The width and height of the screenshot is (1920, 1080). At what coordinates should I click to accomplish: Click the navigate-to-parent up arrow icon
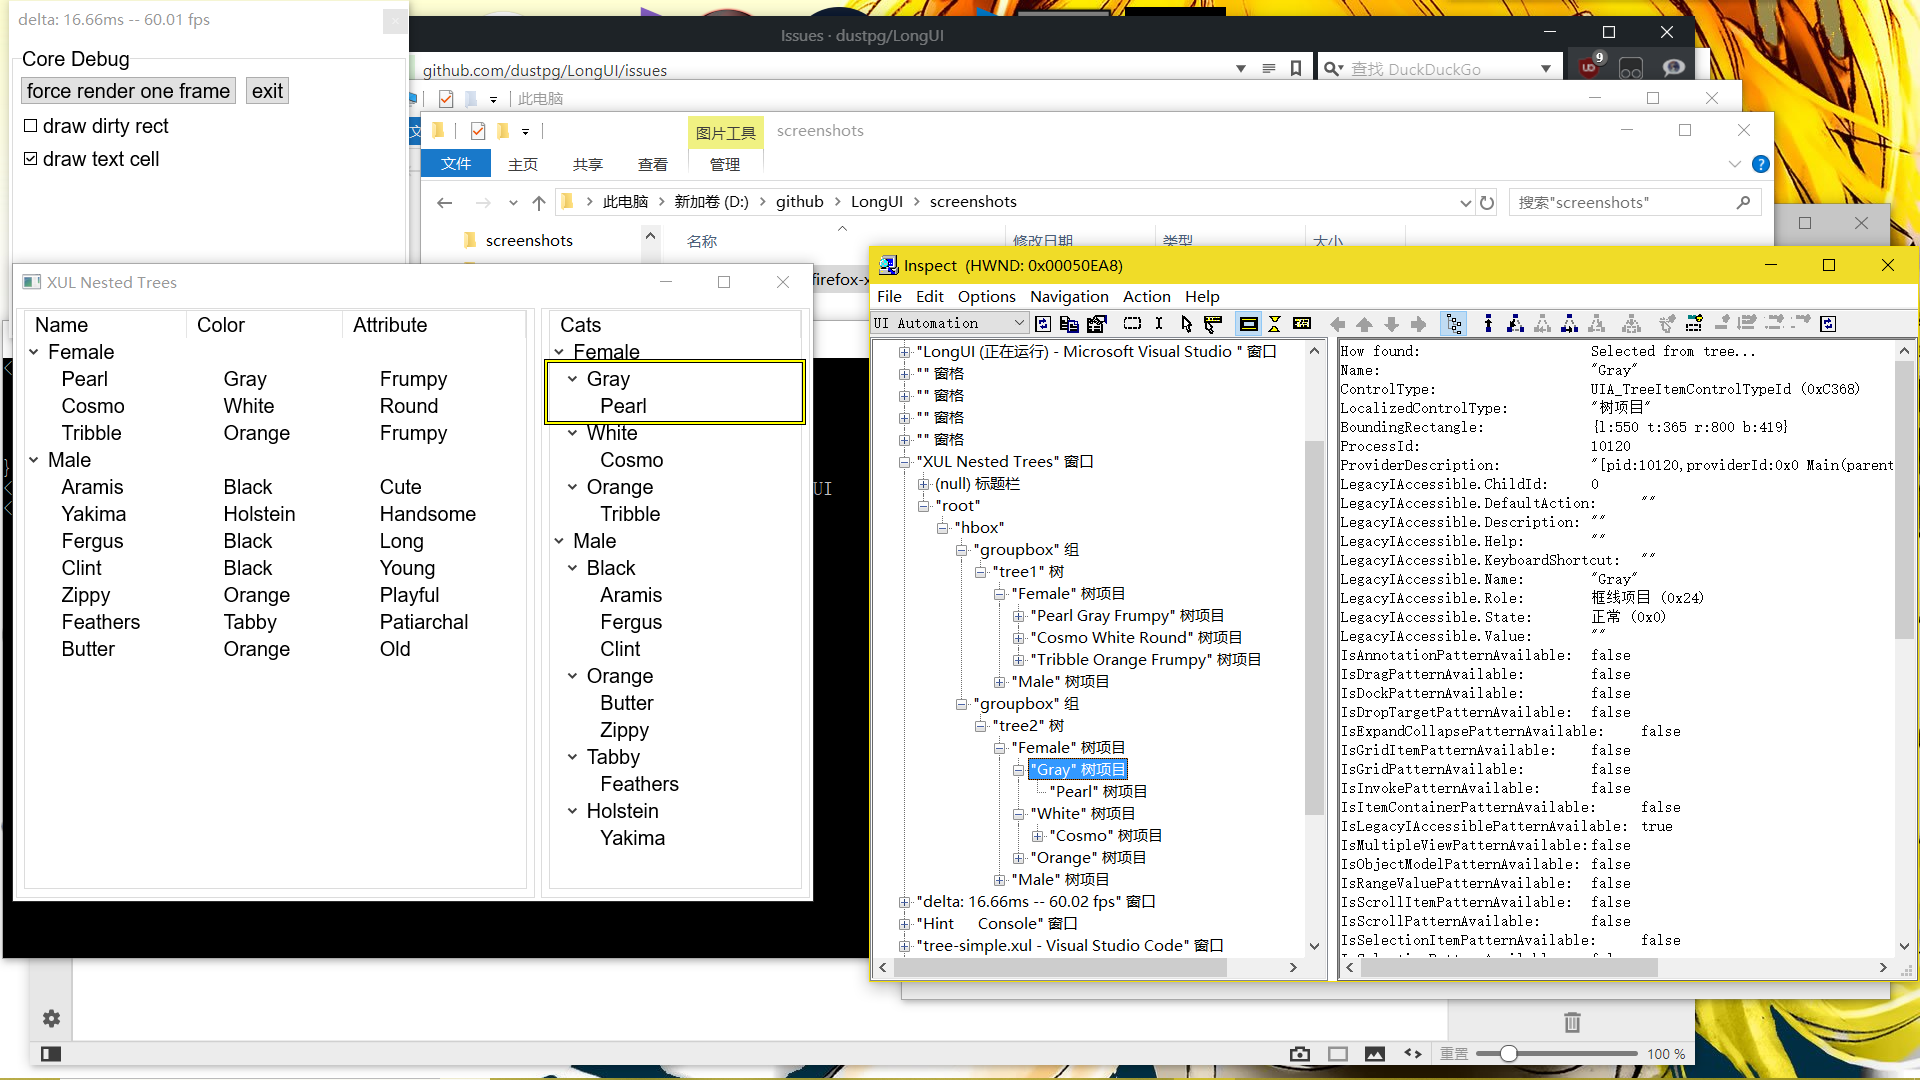coord(1488,324)
